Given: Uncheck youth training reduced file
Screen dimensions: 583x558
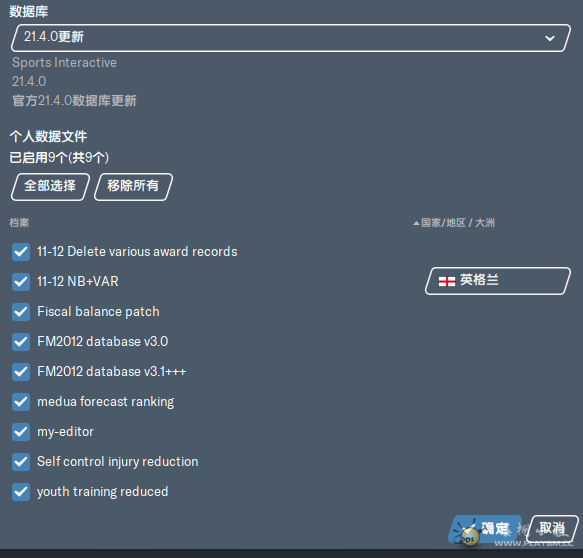Looking at the screenshot, I should coord(21,492).
